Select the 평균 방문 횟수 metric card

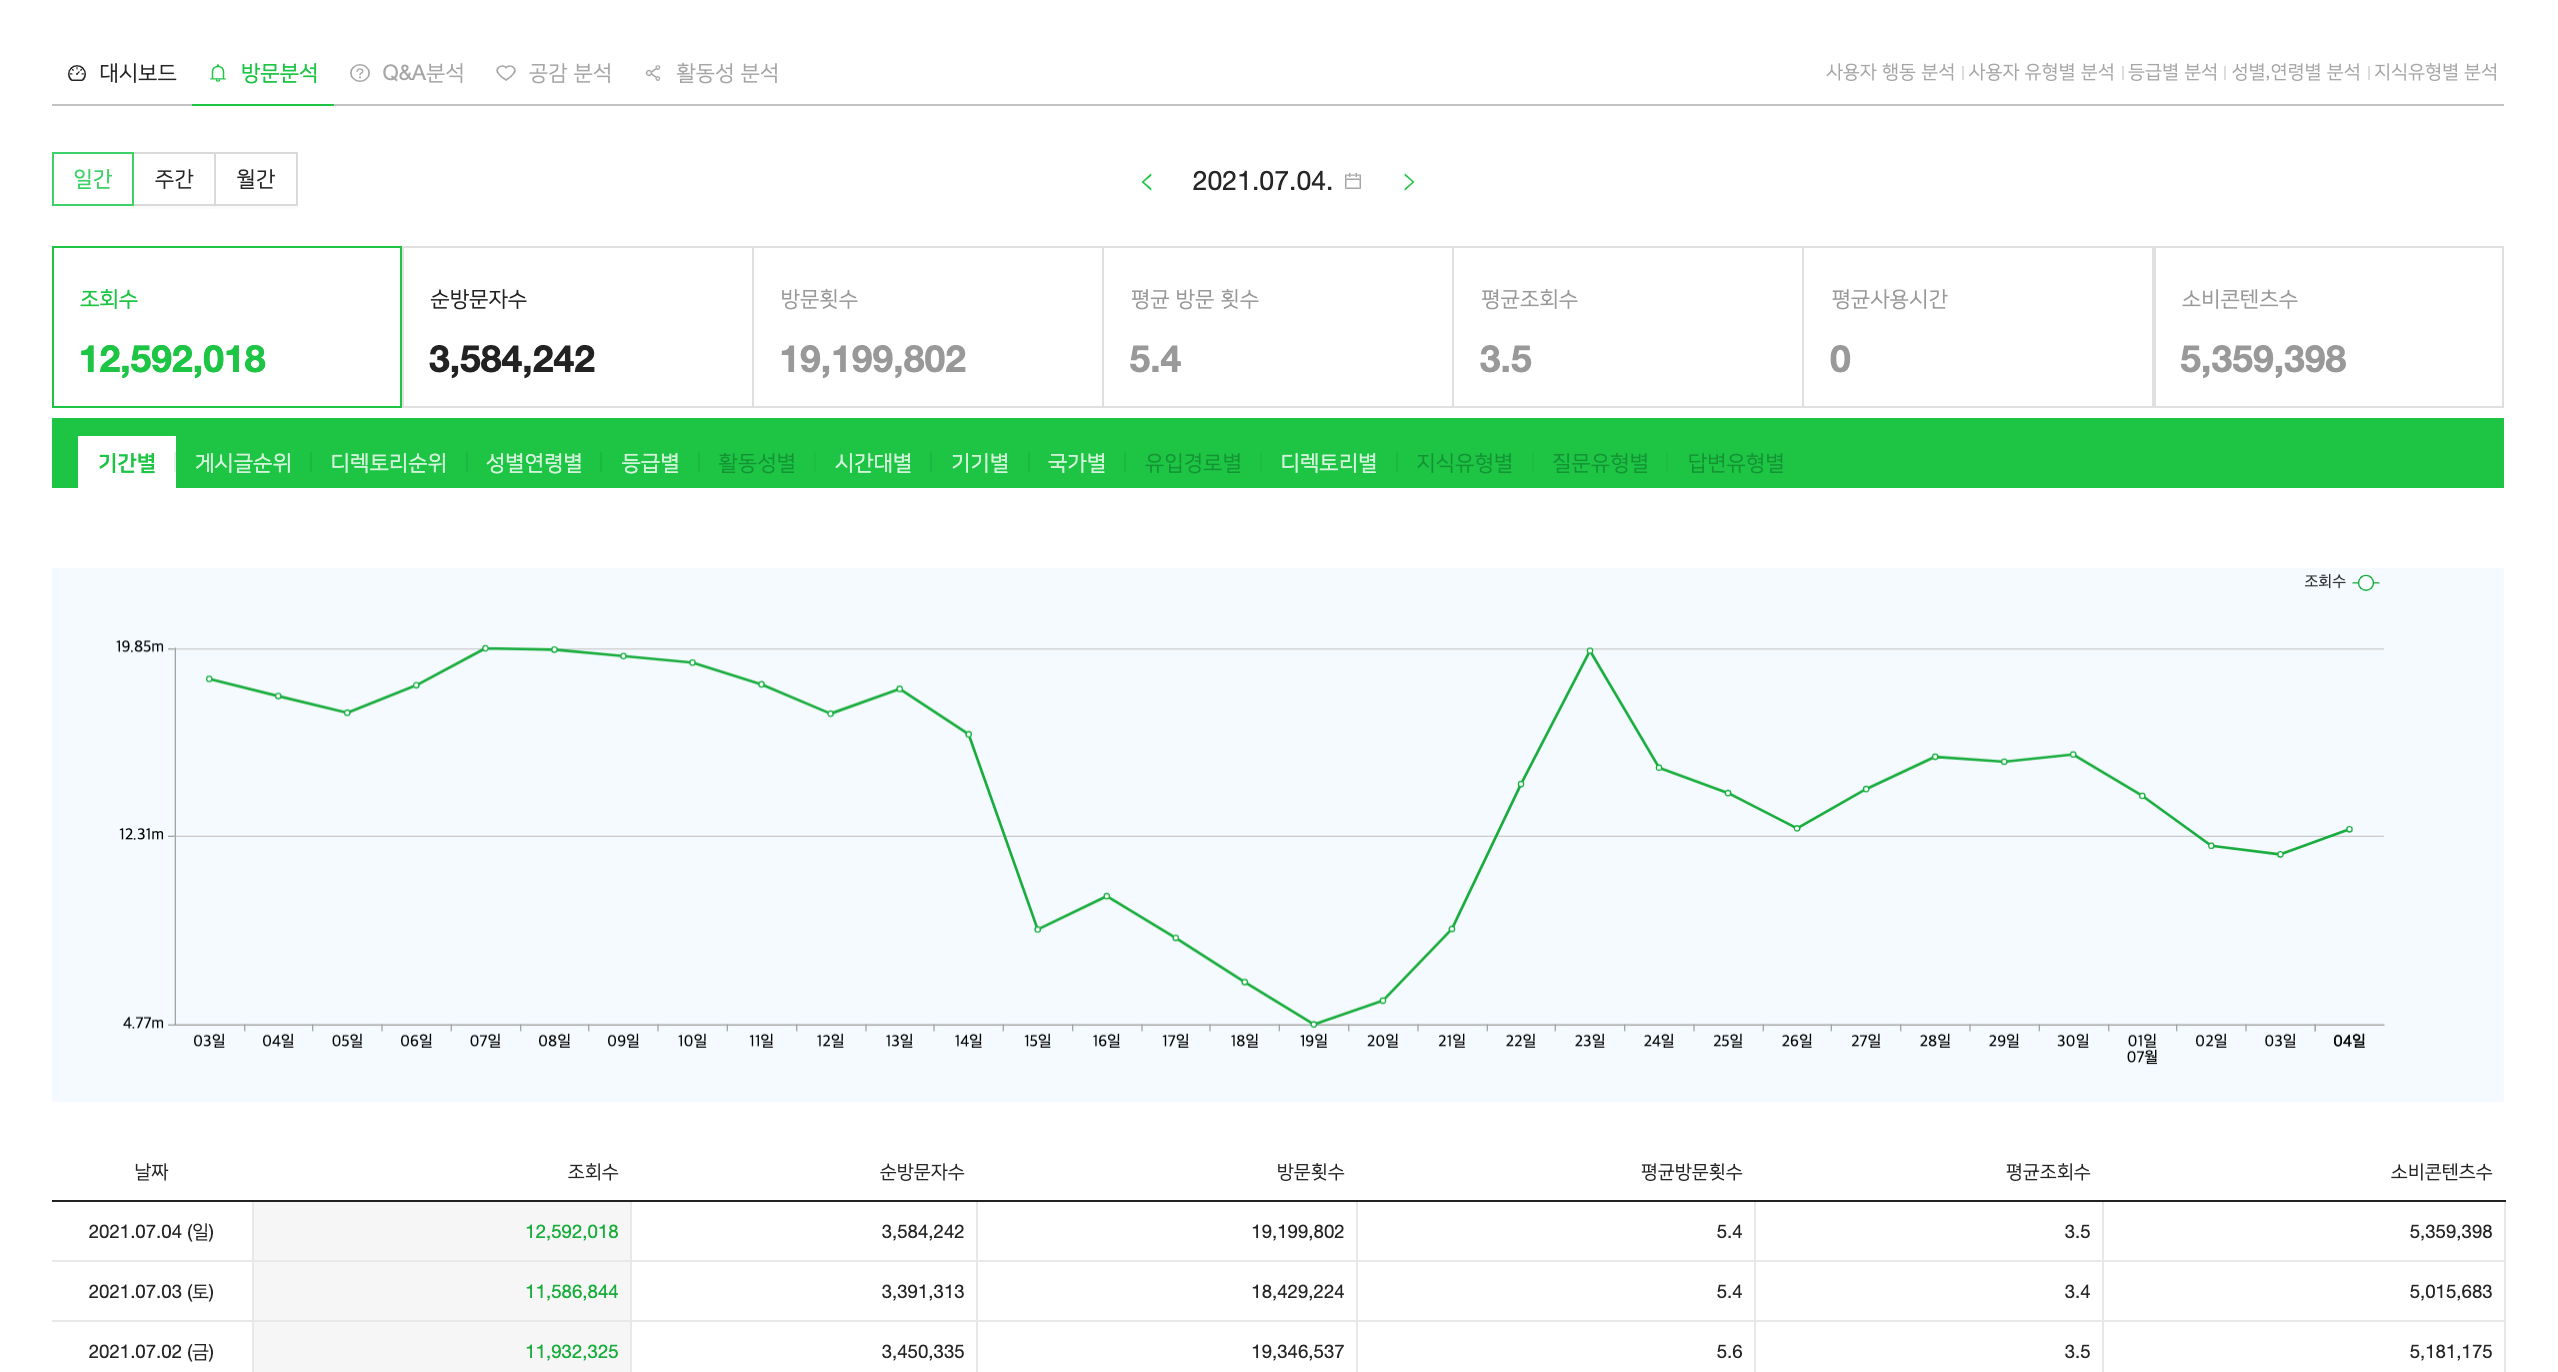tap(1277, 327)
